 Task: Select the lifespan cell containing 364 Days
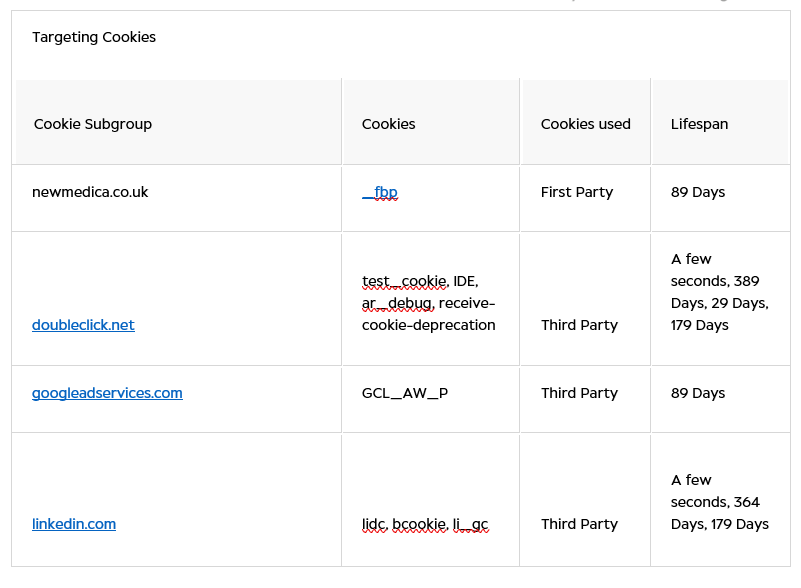[x=719, y=502]
